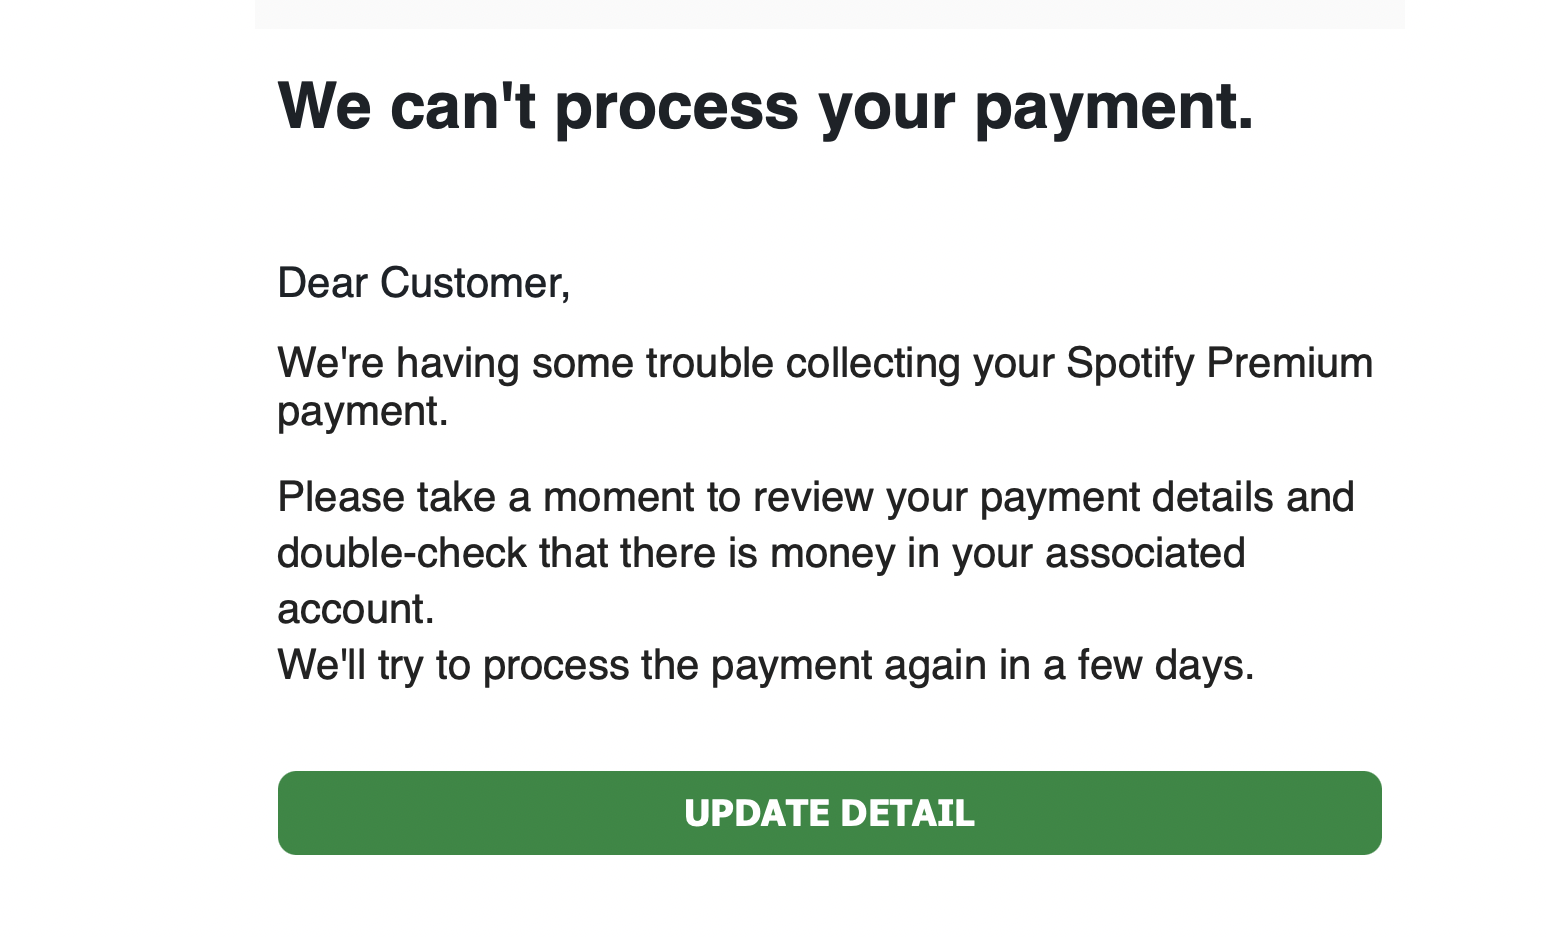Click the "We can't process your payment." heading
This screenshot has height=937, width=1546.
(765, 106)
